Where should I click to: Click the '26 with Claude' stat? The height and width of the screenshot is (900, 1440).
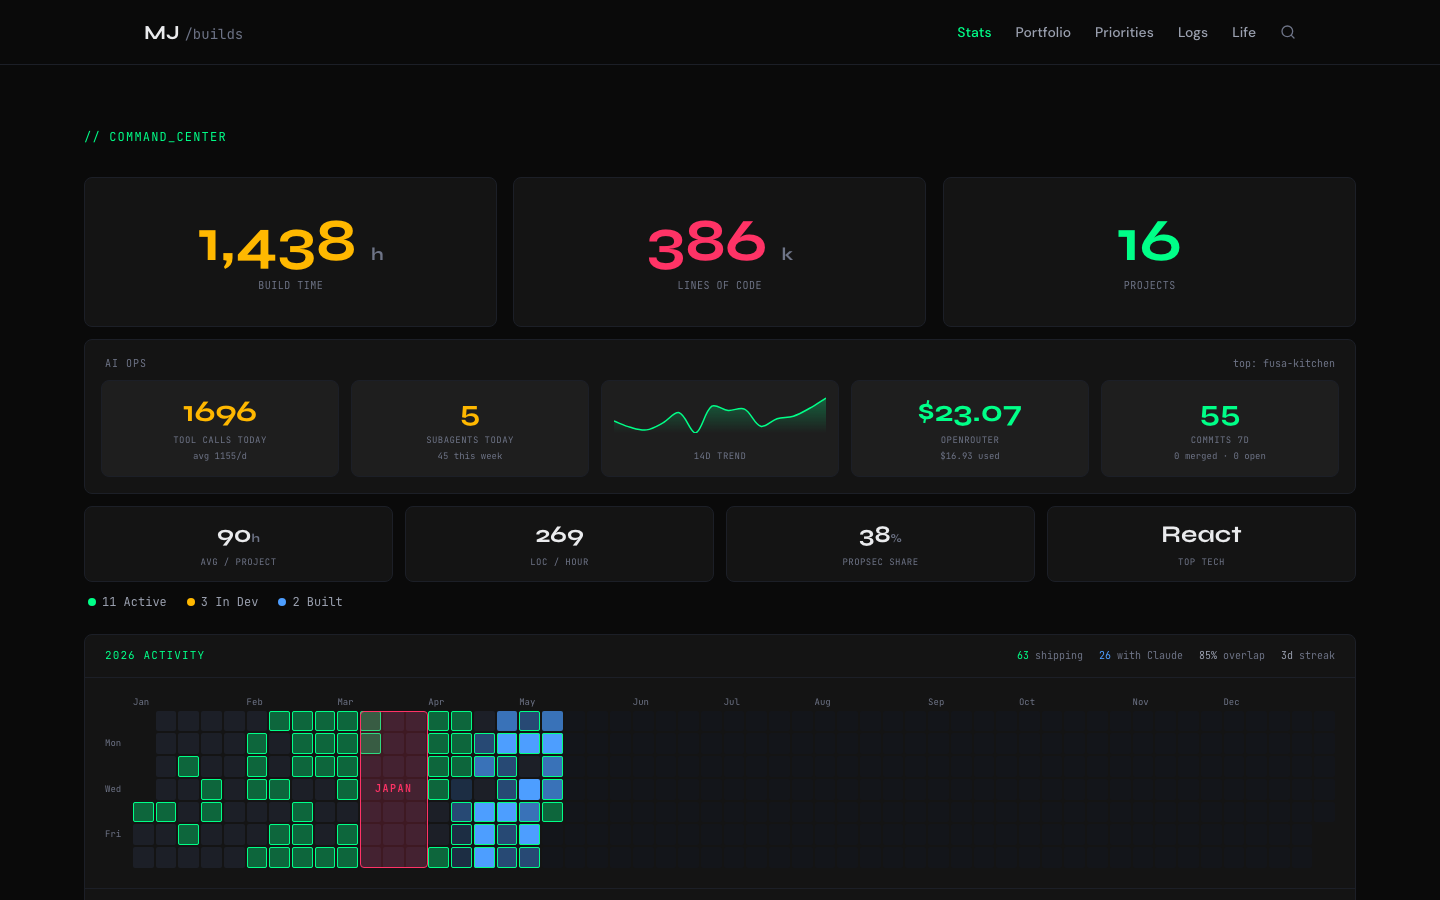coord(1141,656)
